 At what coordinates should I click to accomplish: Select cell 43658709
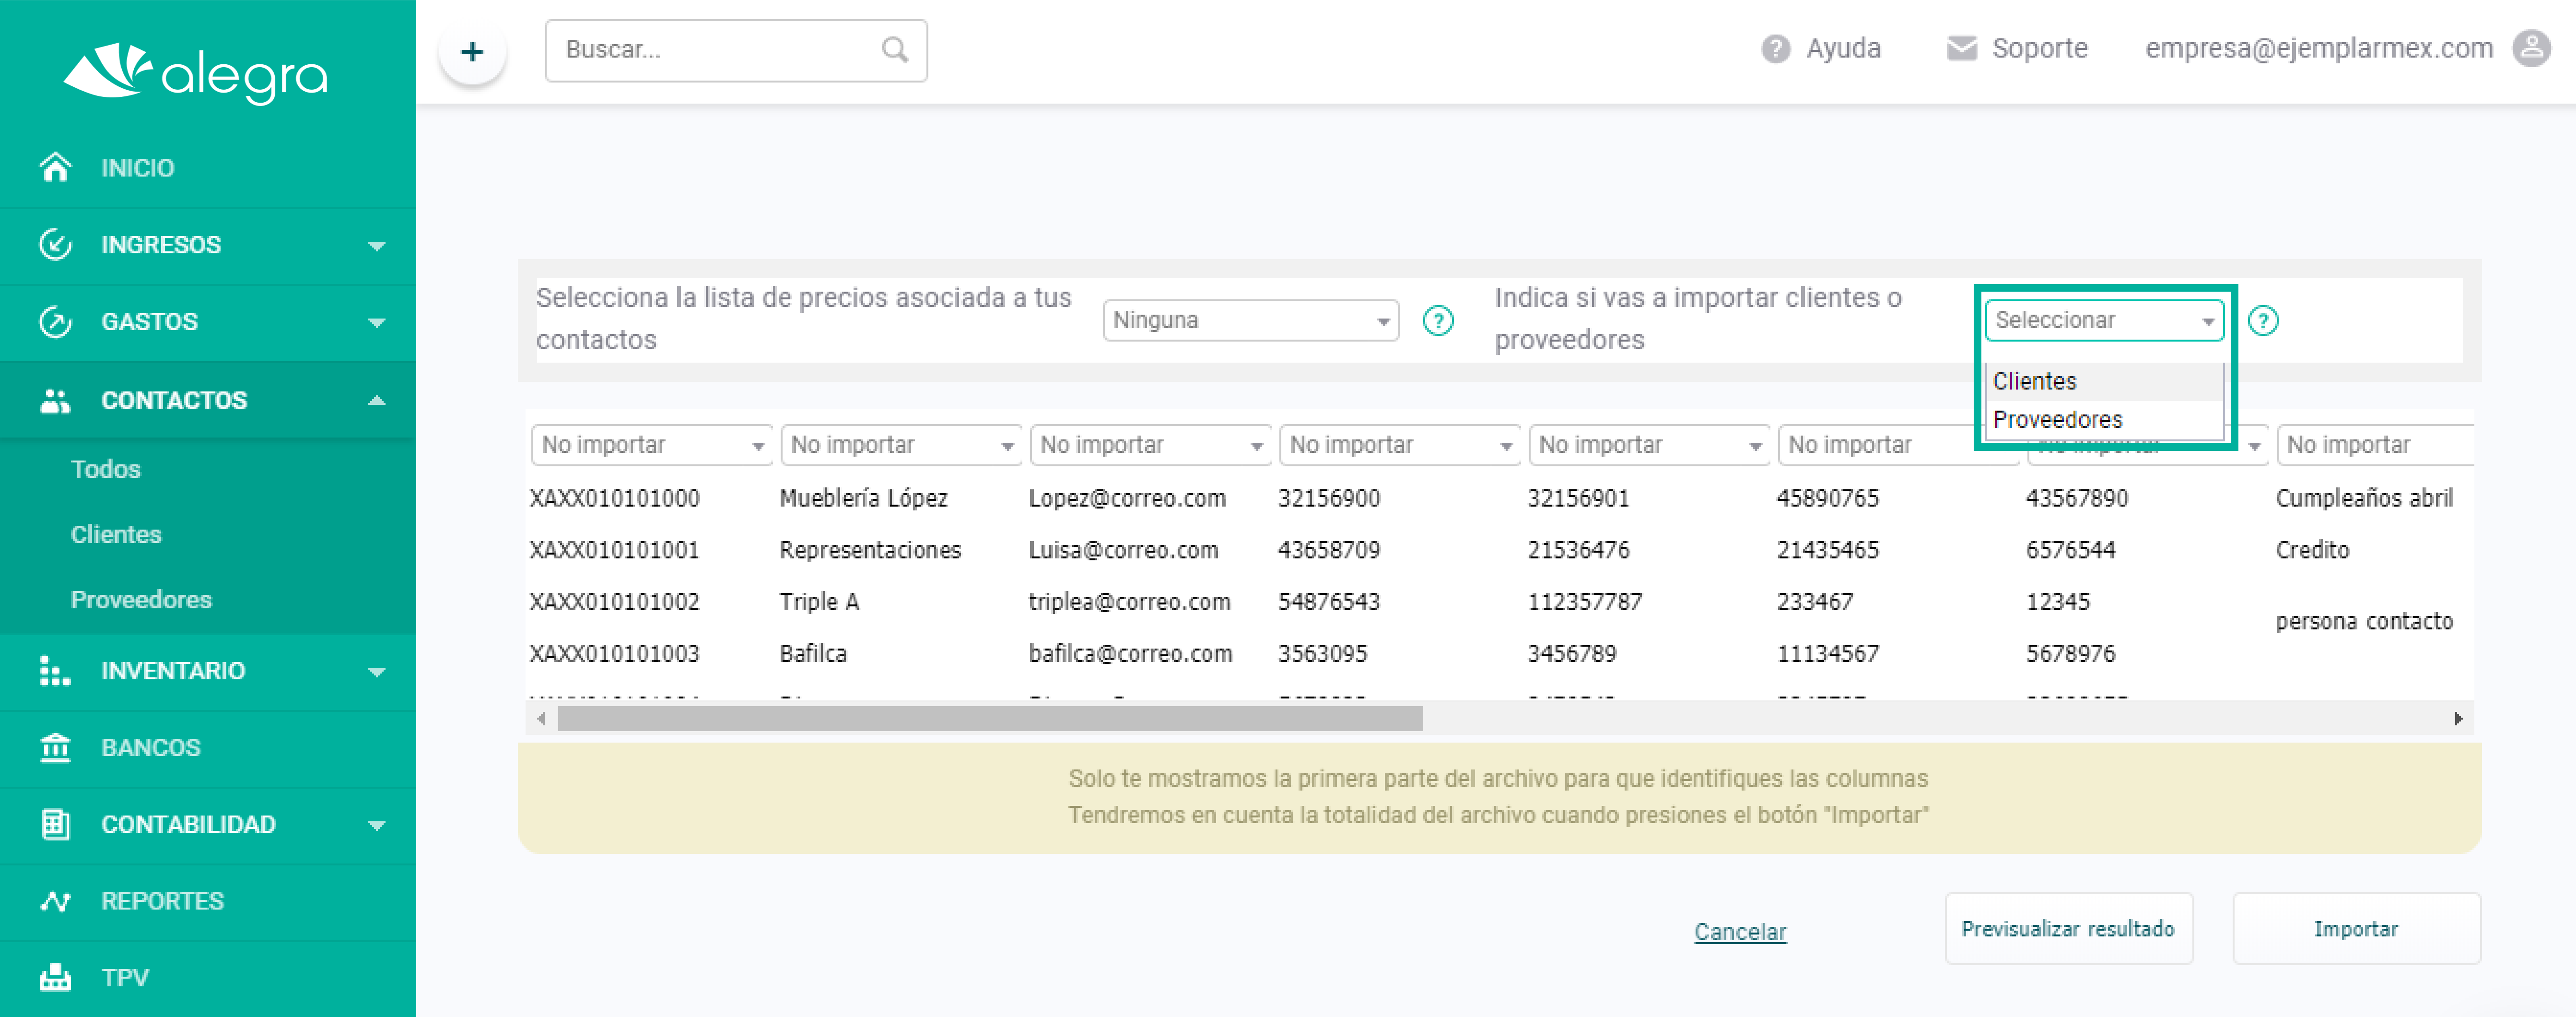pyautogui.click(x=1329, y=550)
